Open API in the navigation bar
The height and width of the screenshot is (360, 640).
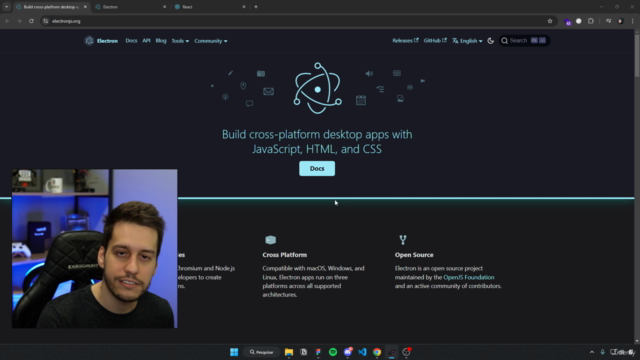coord(146,40)
